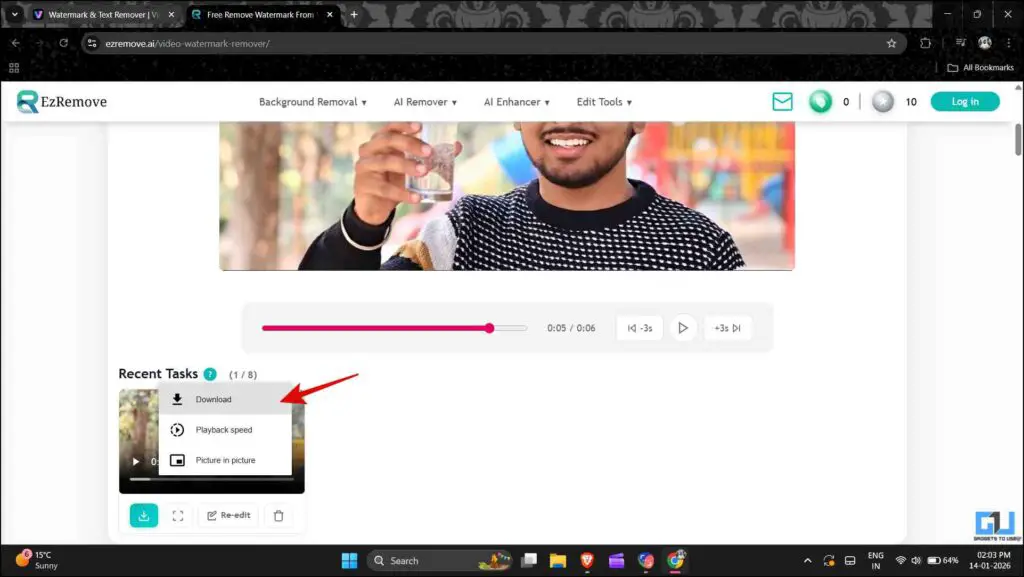
Task: Click the pink video progress slider
Action: (488, 328)
